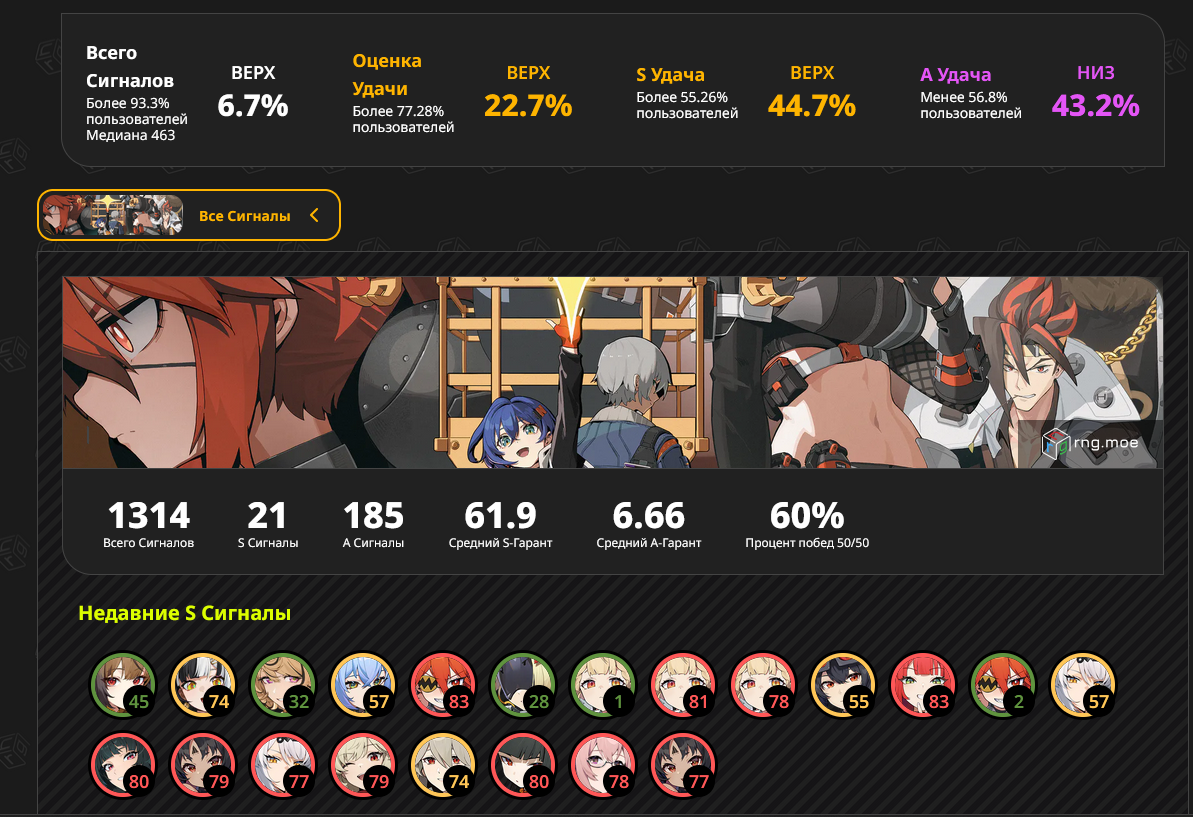The height and width of the screenshot is (817, 1193).
Task: Open the avatar showing pity number 28
Action: tap(523, 685)
